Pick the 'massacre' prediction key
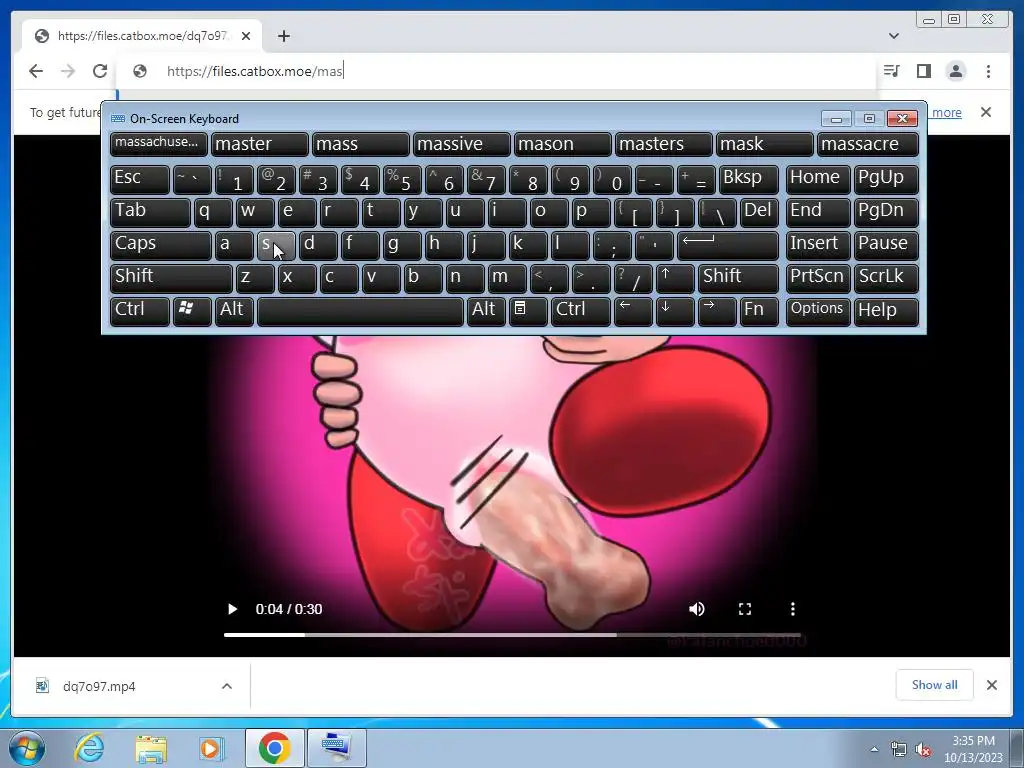This screenshot has height=768, width=1024. [x=868, y=144]
